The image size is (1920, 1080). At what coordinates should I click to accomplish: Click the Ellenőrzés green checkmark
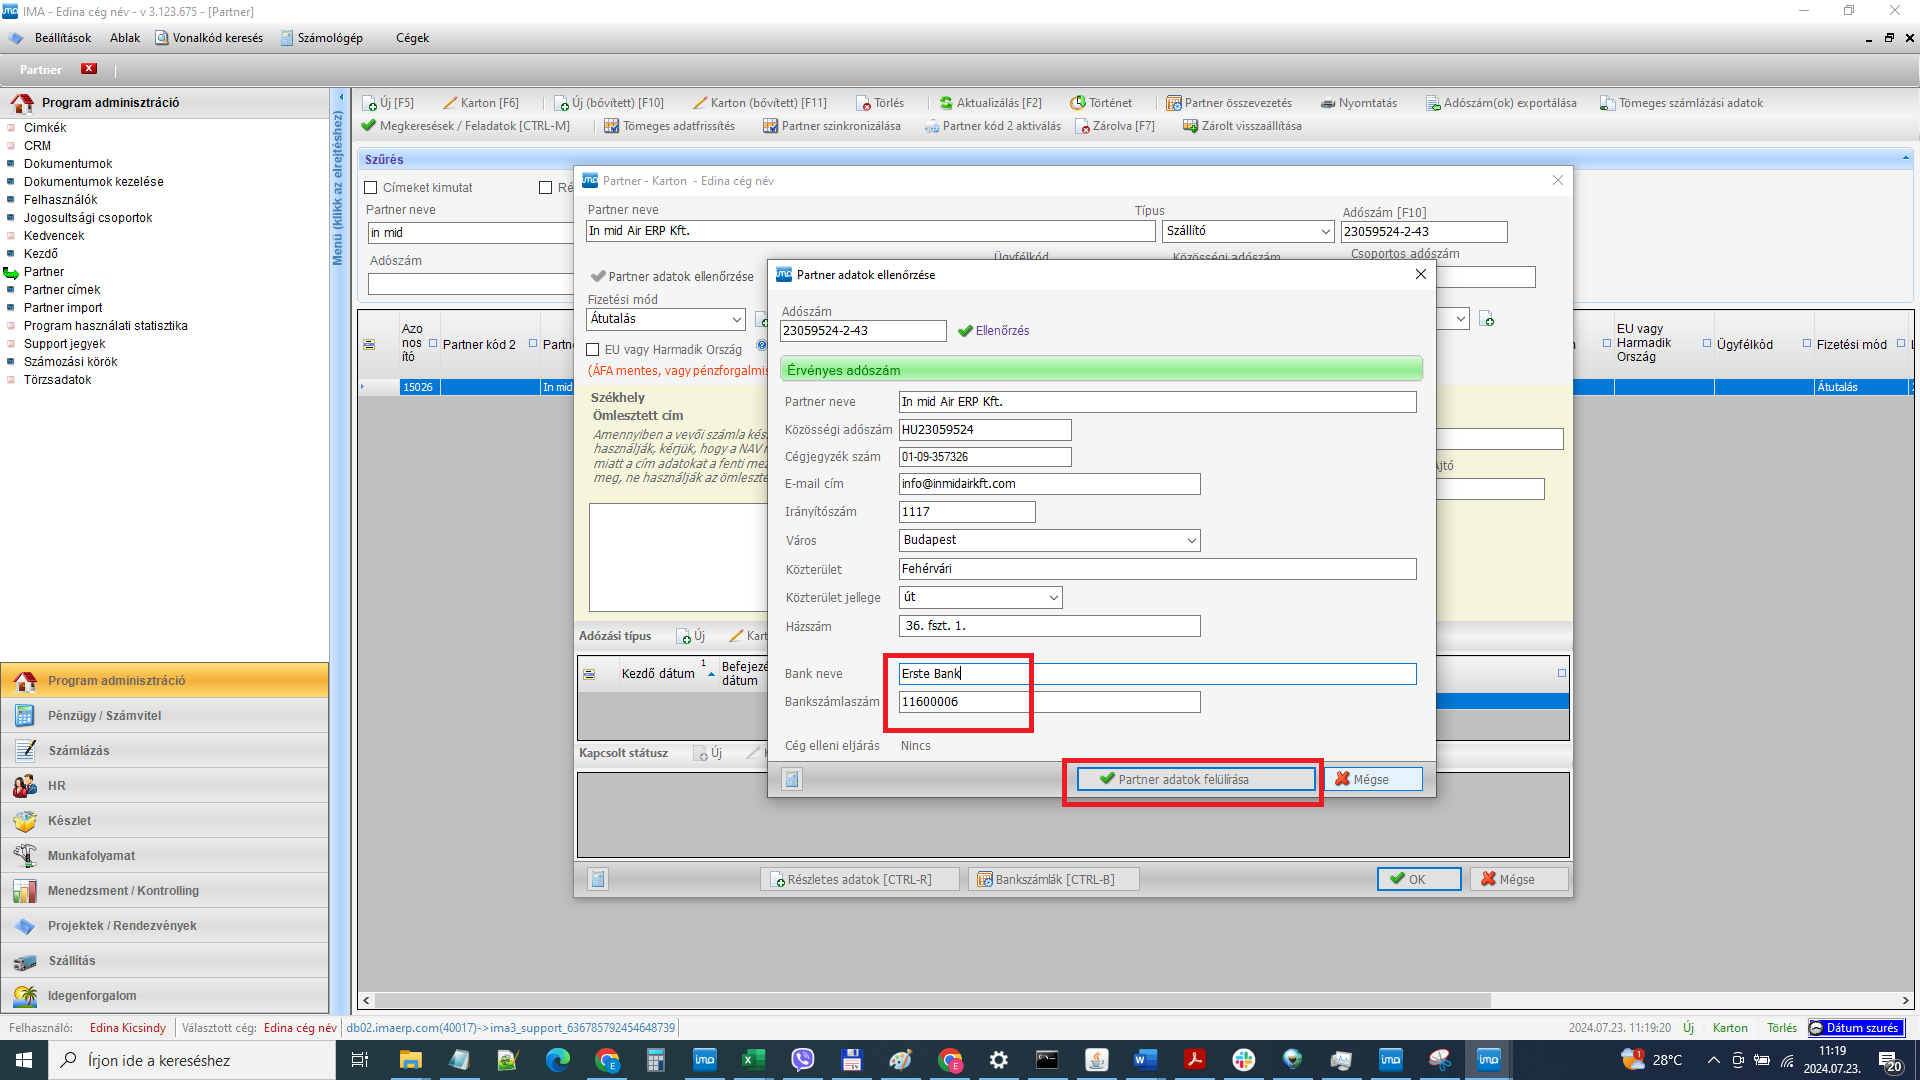pos(965,331)
